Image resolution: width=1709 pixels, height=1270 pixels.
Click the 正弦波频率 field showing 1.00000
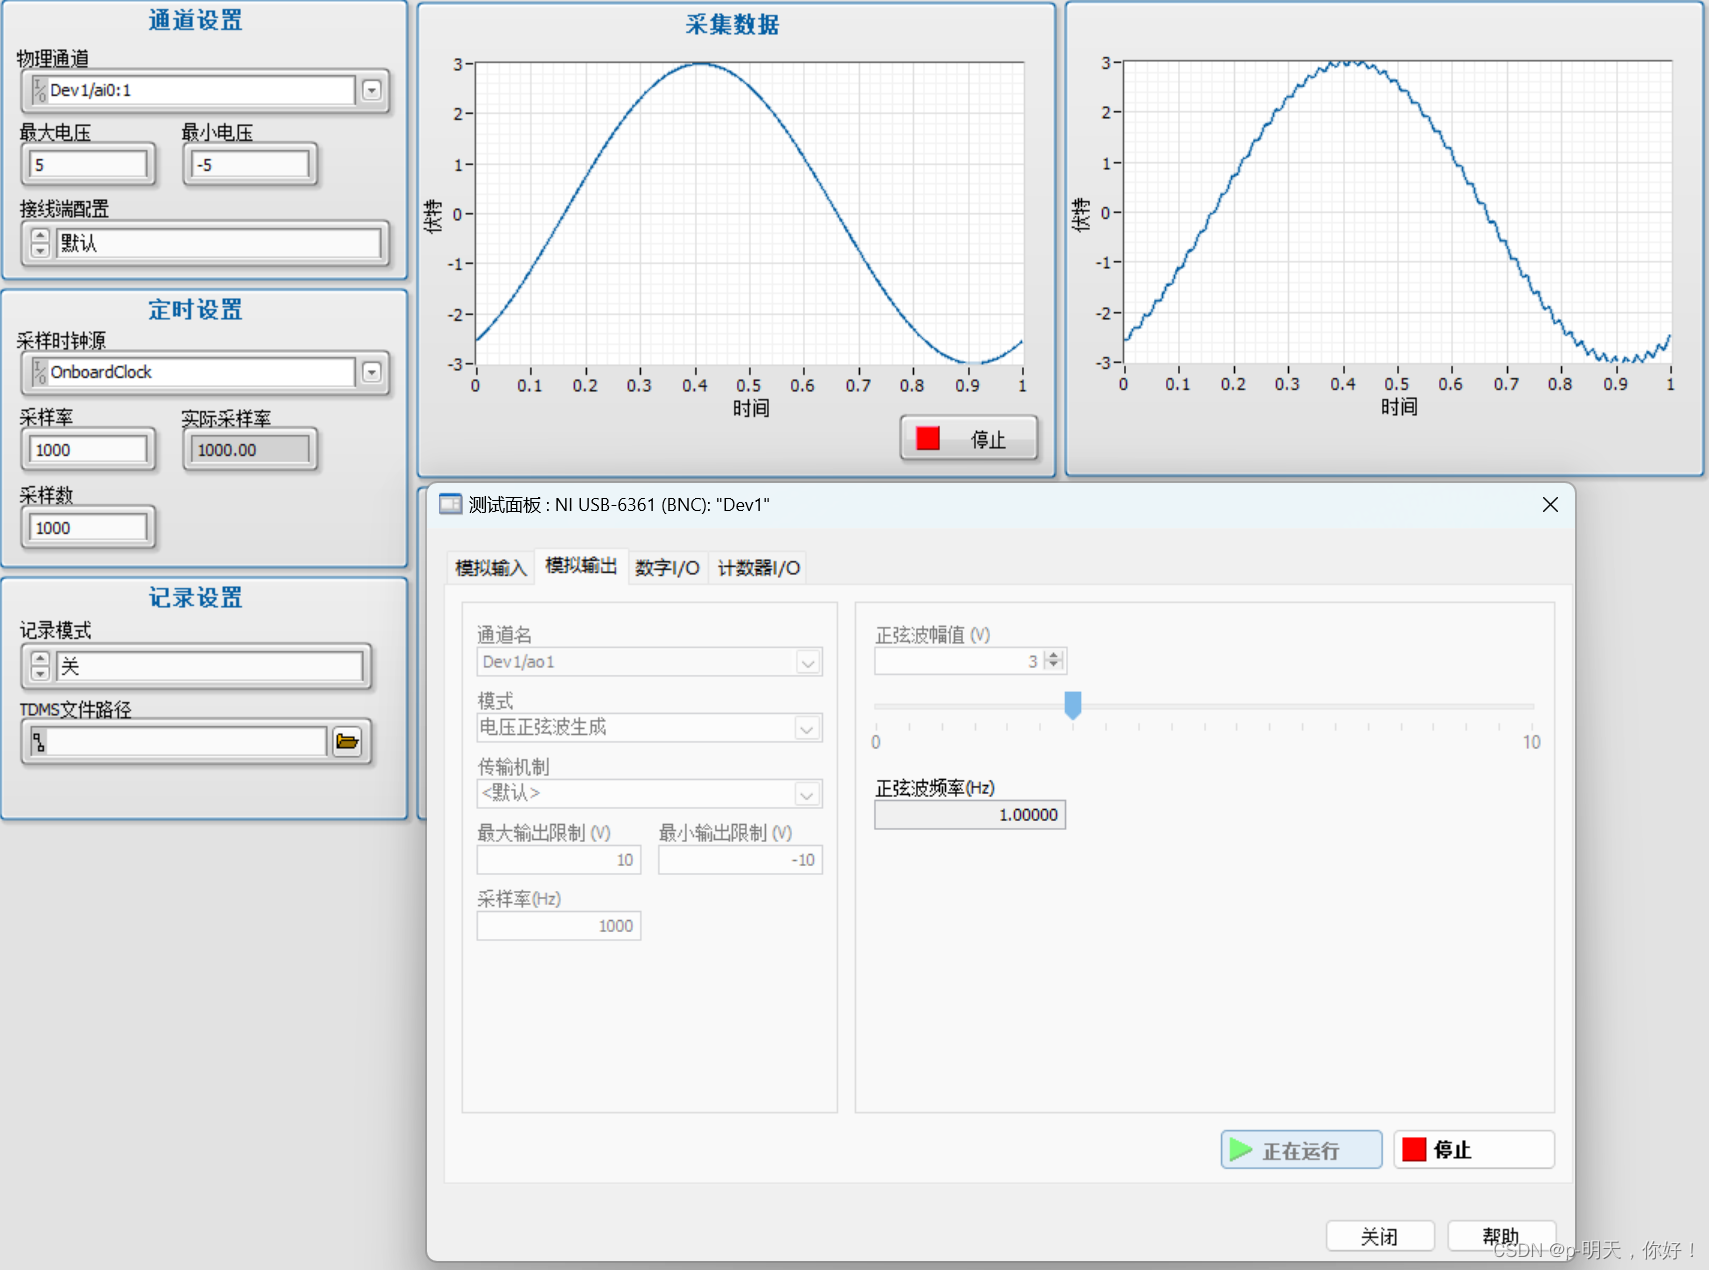(x=969, y=815)
